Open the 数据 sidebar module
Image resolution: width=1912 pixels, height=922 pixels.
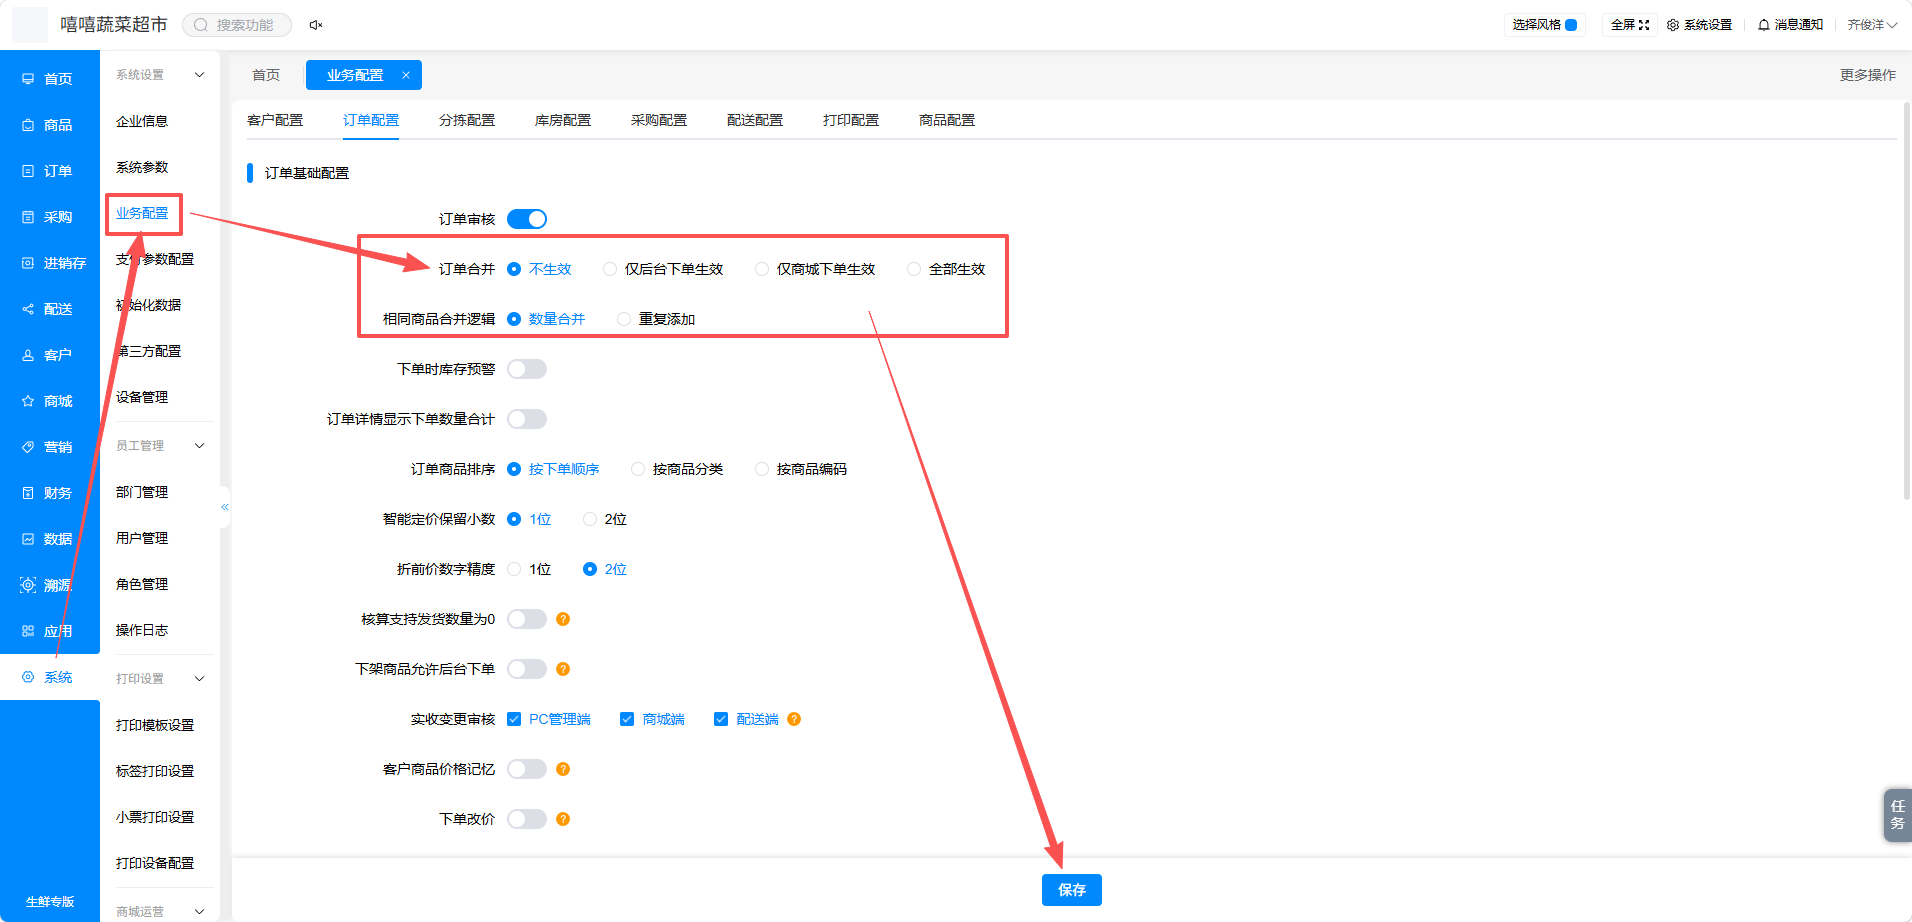[x=49, y=539]
